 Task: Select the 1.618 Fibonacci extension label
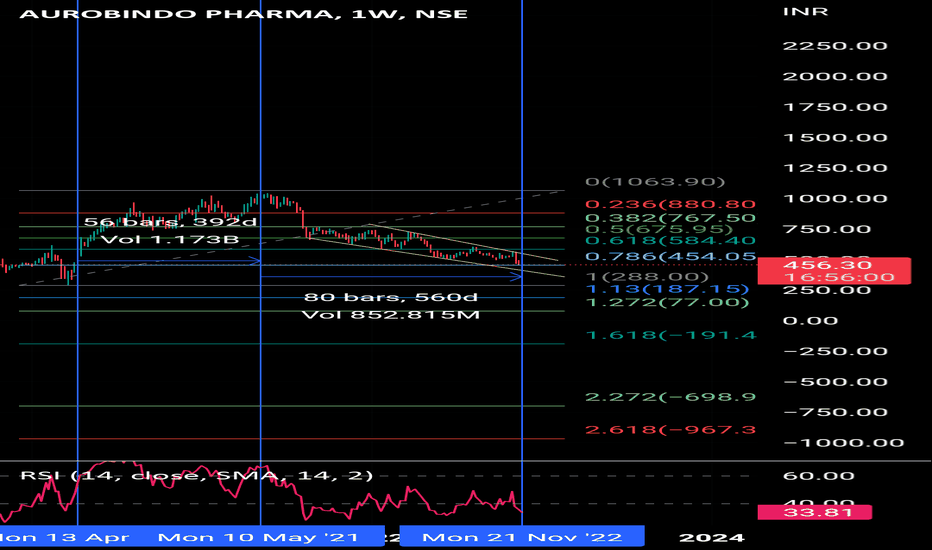click(x=670, y=335)
